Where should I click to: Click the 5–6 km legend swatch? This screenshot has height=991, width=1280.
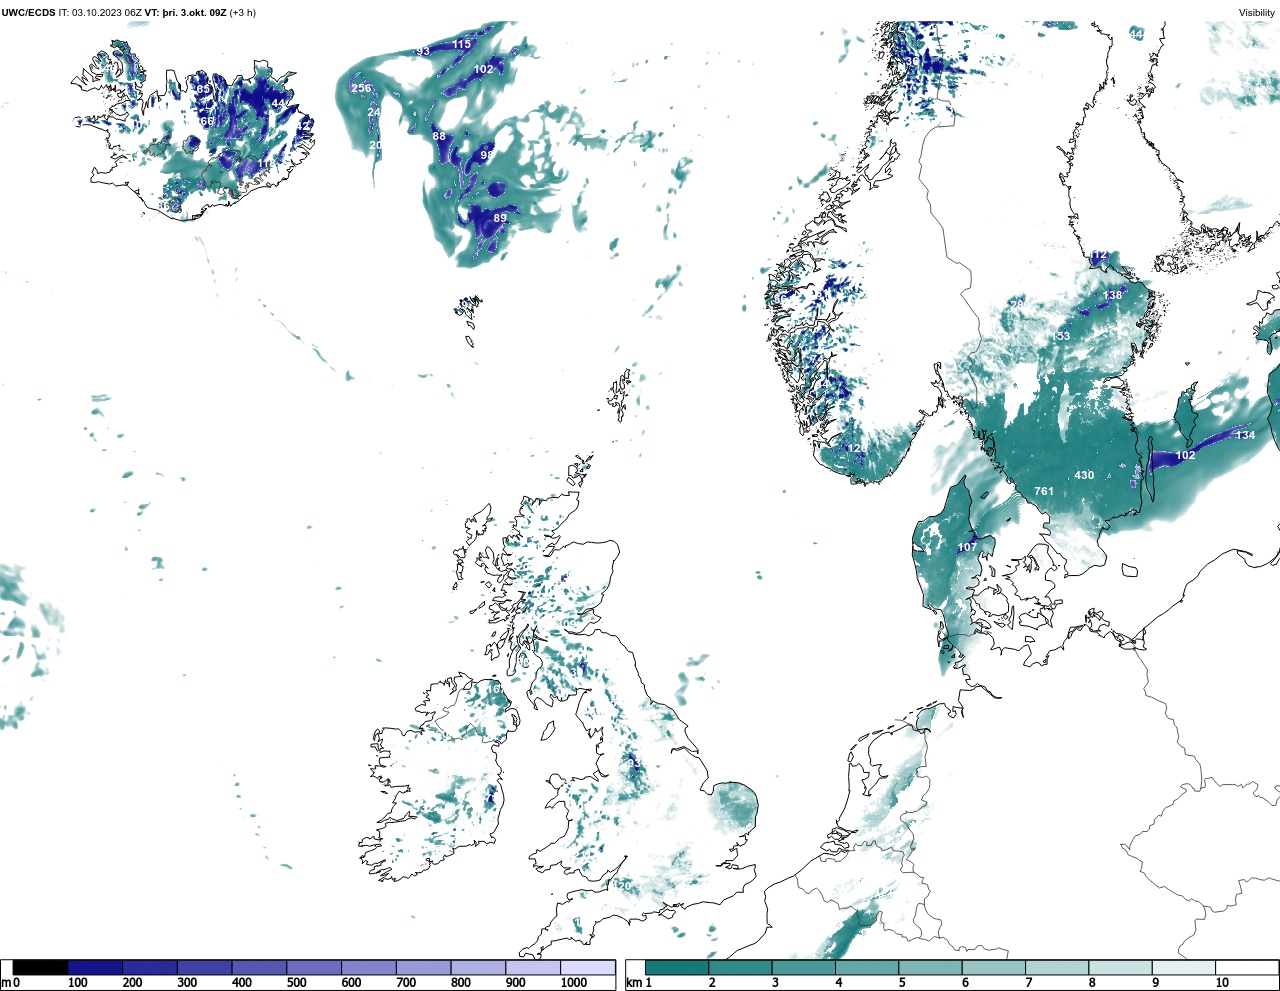931,967
